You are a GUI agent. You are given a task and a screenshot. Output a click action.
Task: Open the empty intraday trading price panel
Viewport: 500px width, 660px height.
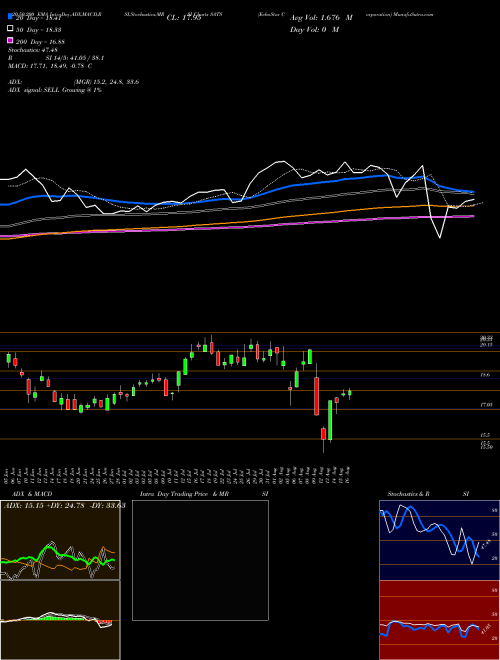200,560
